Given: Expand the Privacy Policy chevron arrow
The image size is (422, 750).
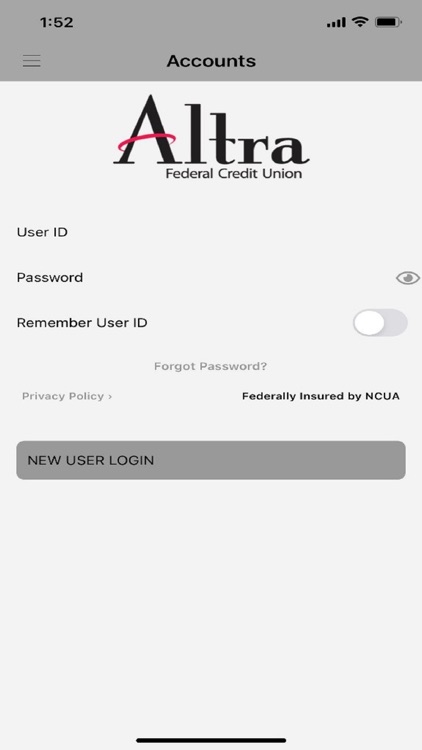Looking at the screenshot, I should [110, 397].
